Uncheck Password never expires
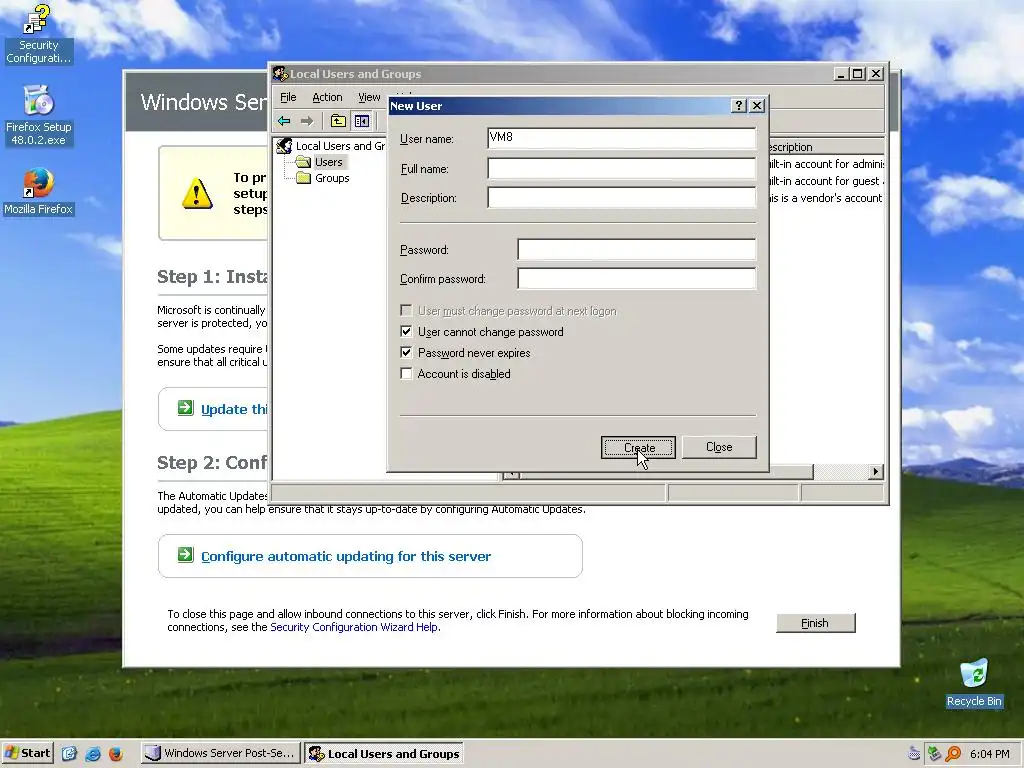The height and width of the screenshot is (768, 1024). point(406,352)
